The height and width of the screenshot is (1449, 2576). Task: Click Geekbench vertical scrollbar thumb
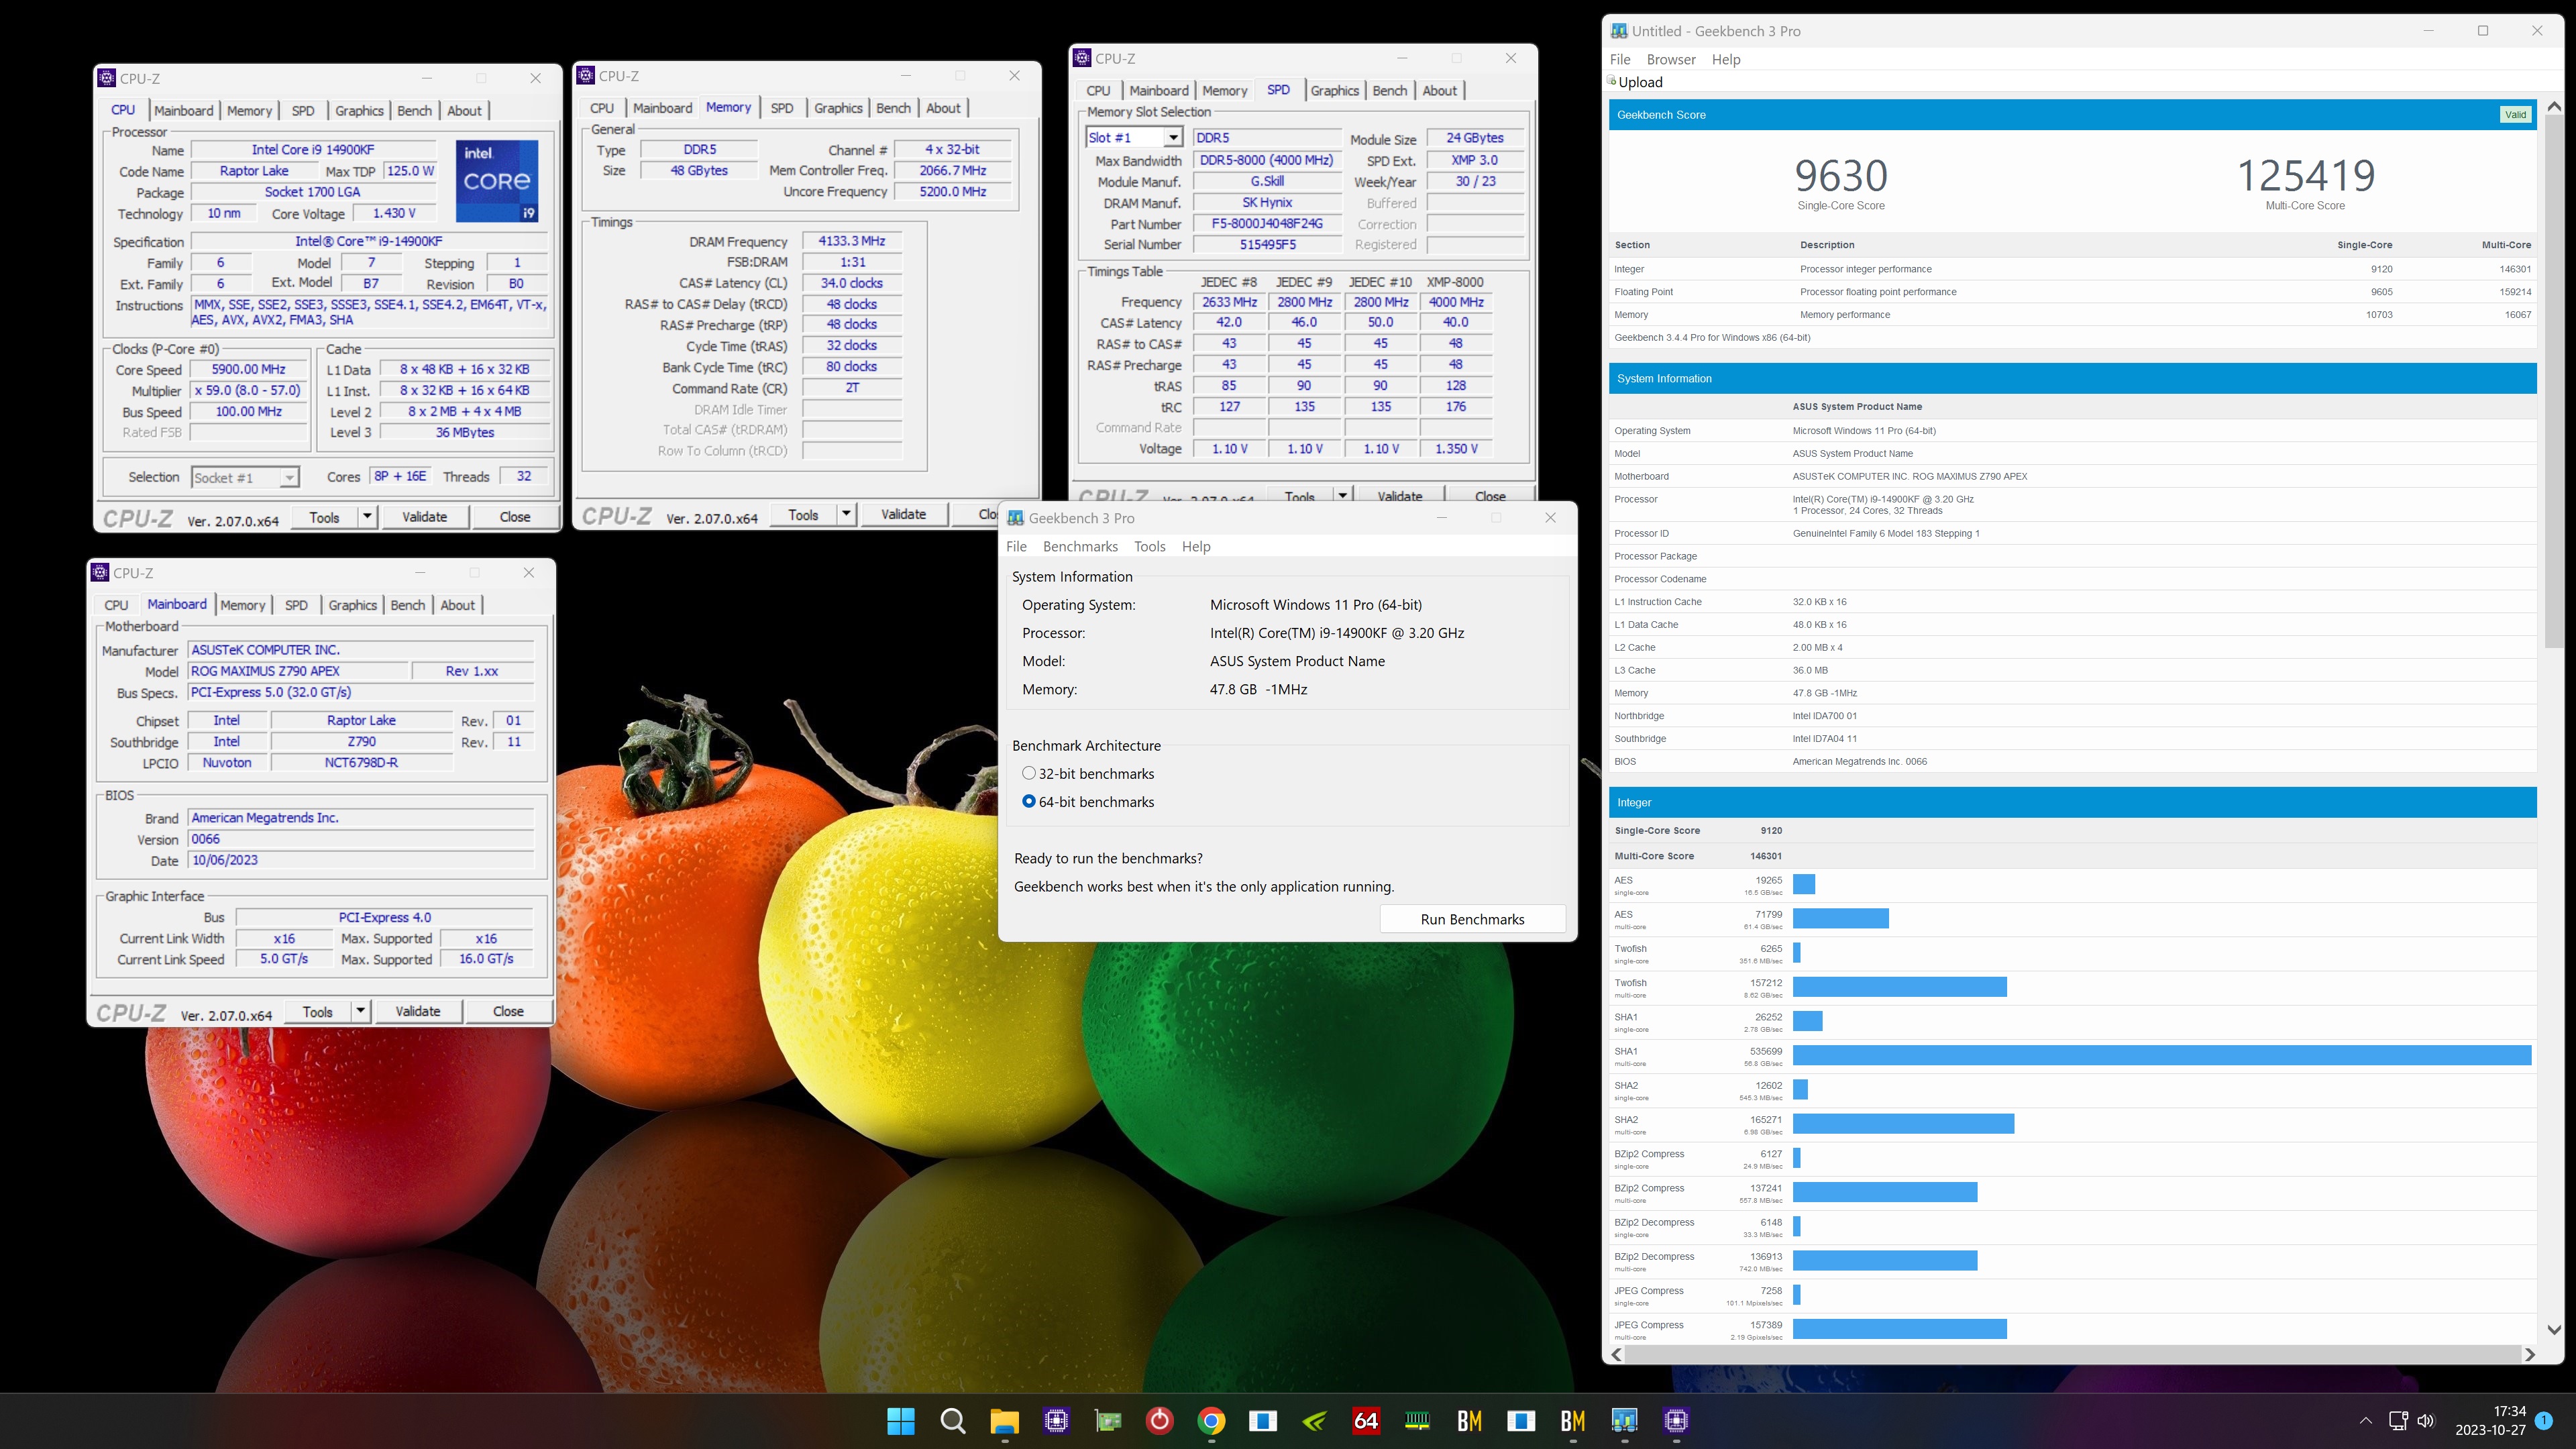pyautogui.click(x=2554, y=380)
